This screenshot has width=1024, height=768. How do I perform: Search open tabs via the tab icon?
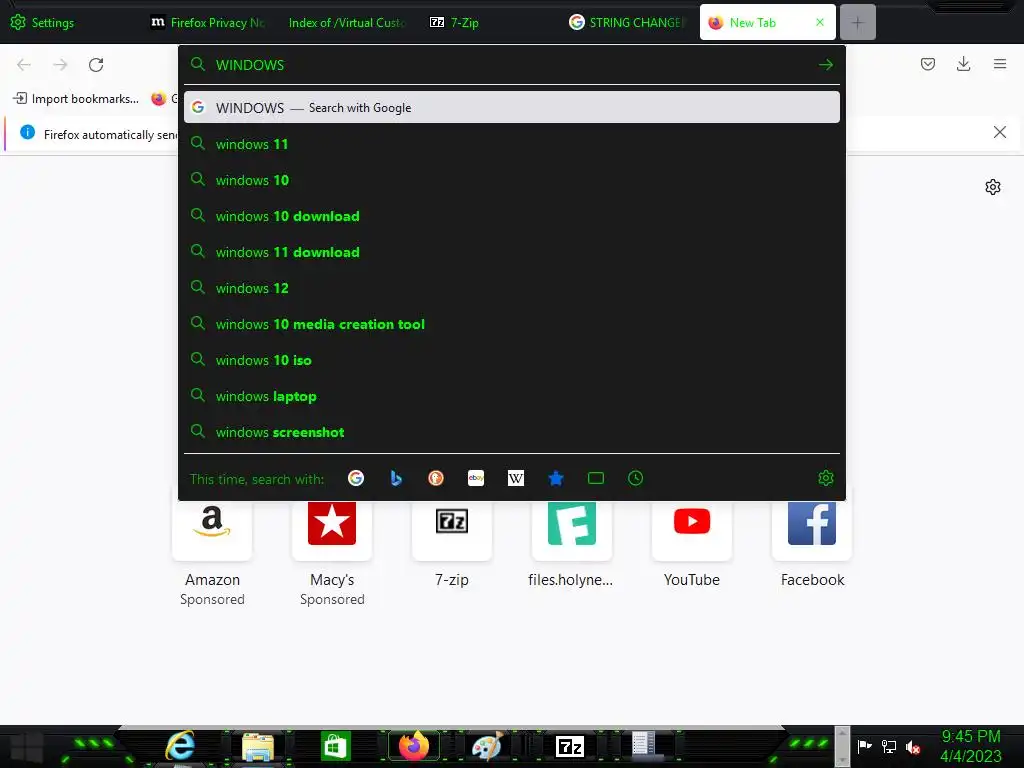tap(596, 479)
